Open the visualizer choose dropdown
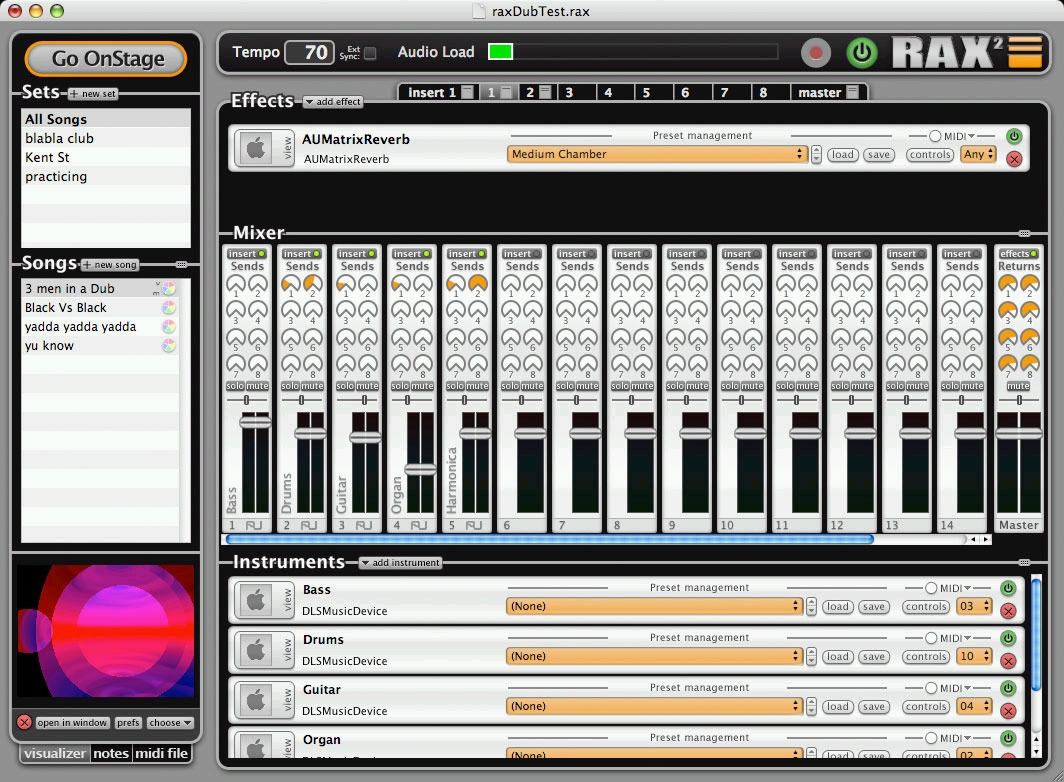This screenshot has width=1064, height=782. point(171,723)
